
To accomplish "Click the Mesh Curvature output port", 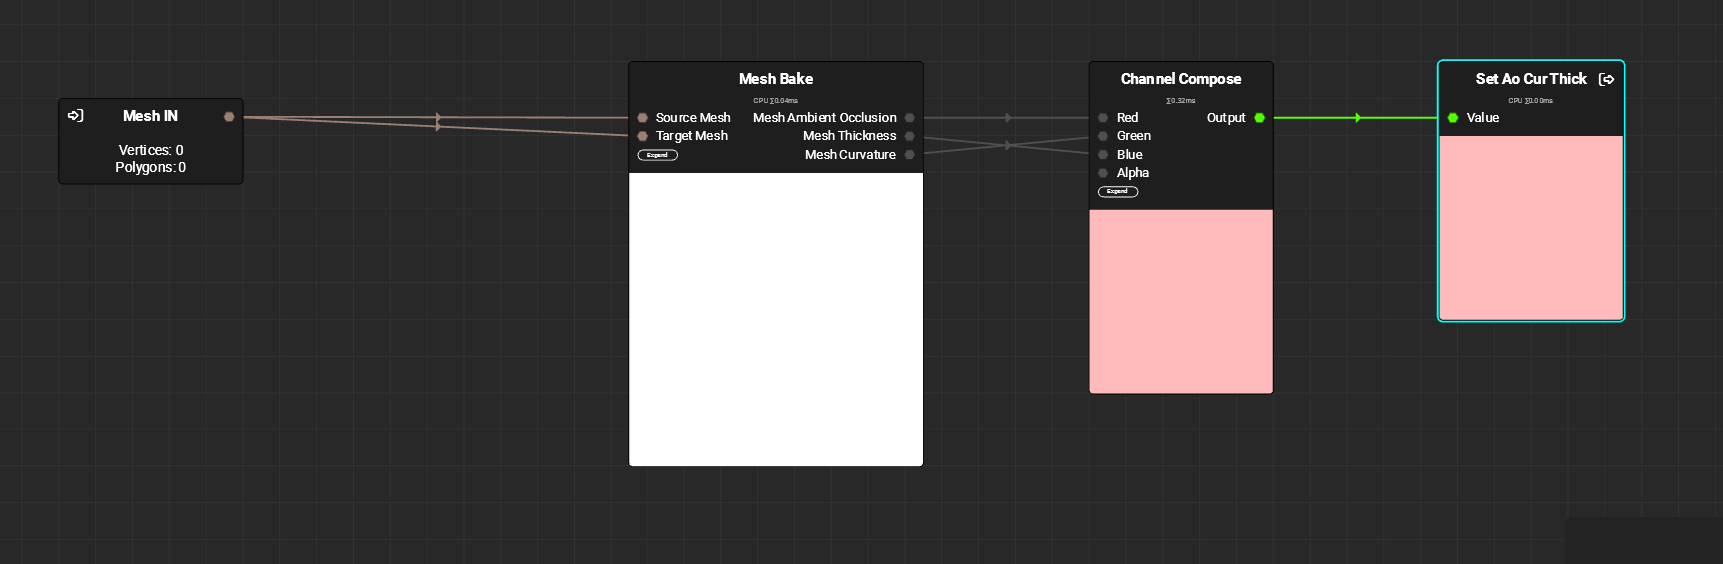I will pos(909,155).
